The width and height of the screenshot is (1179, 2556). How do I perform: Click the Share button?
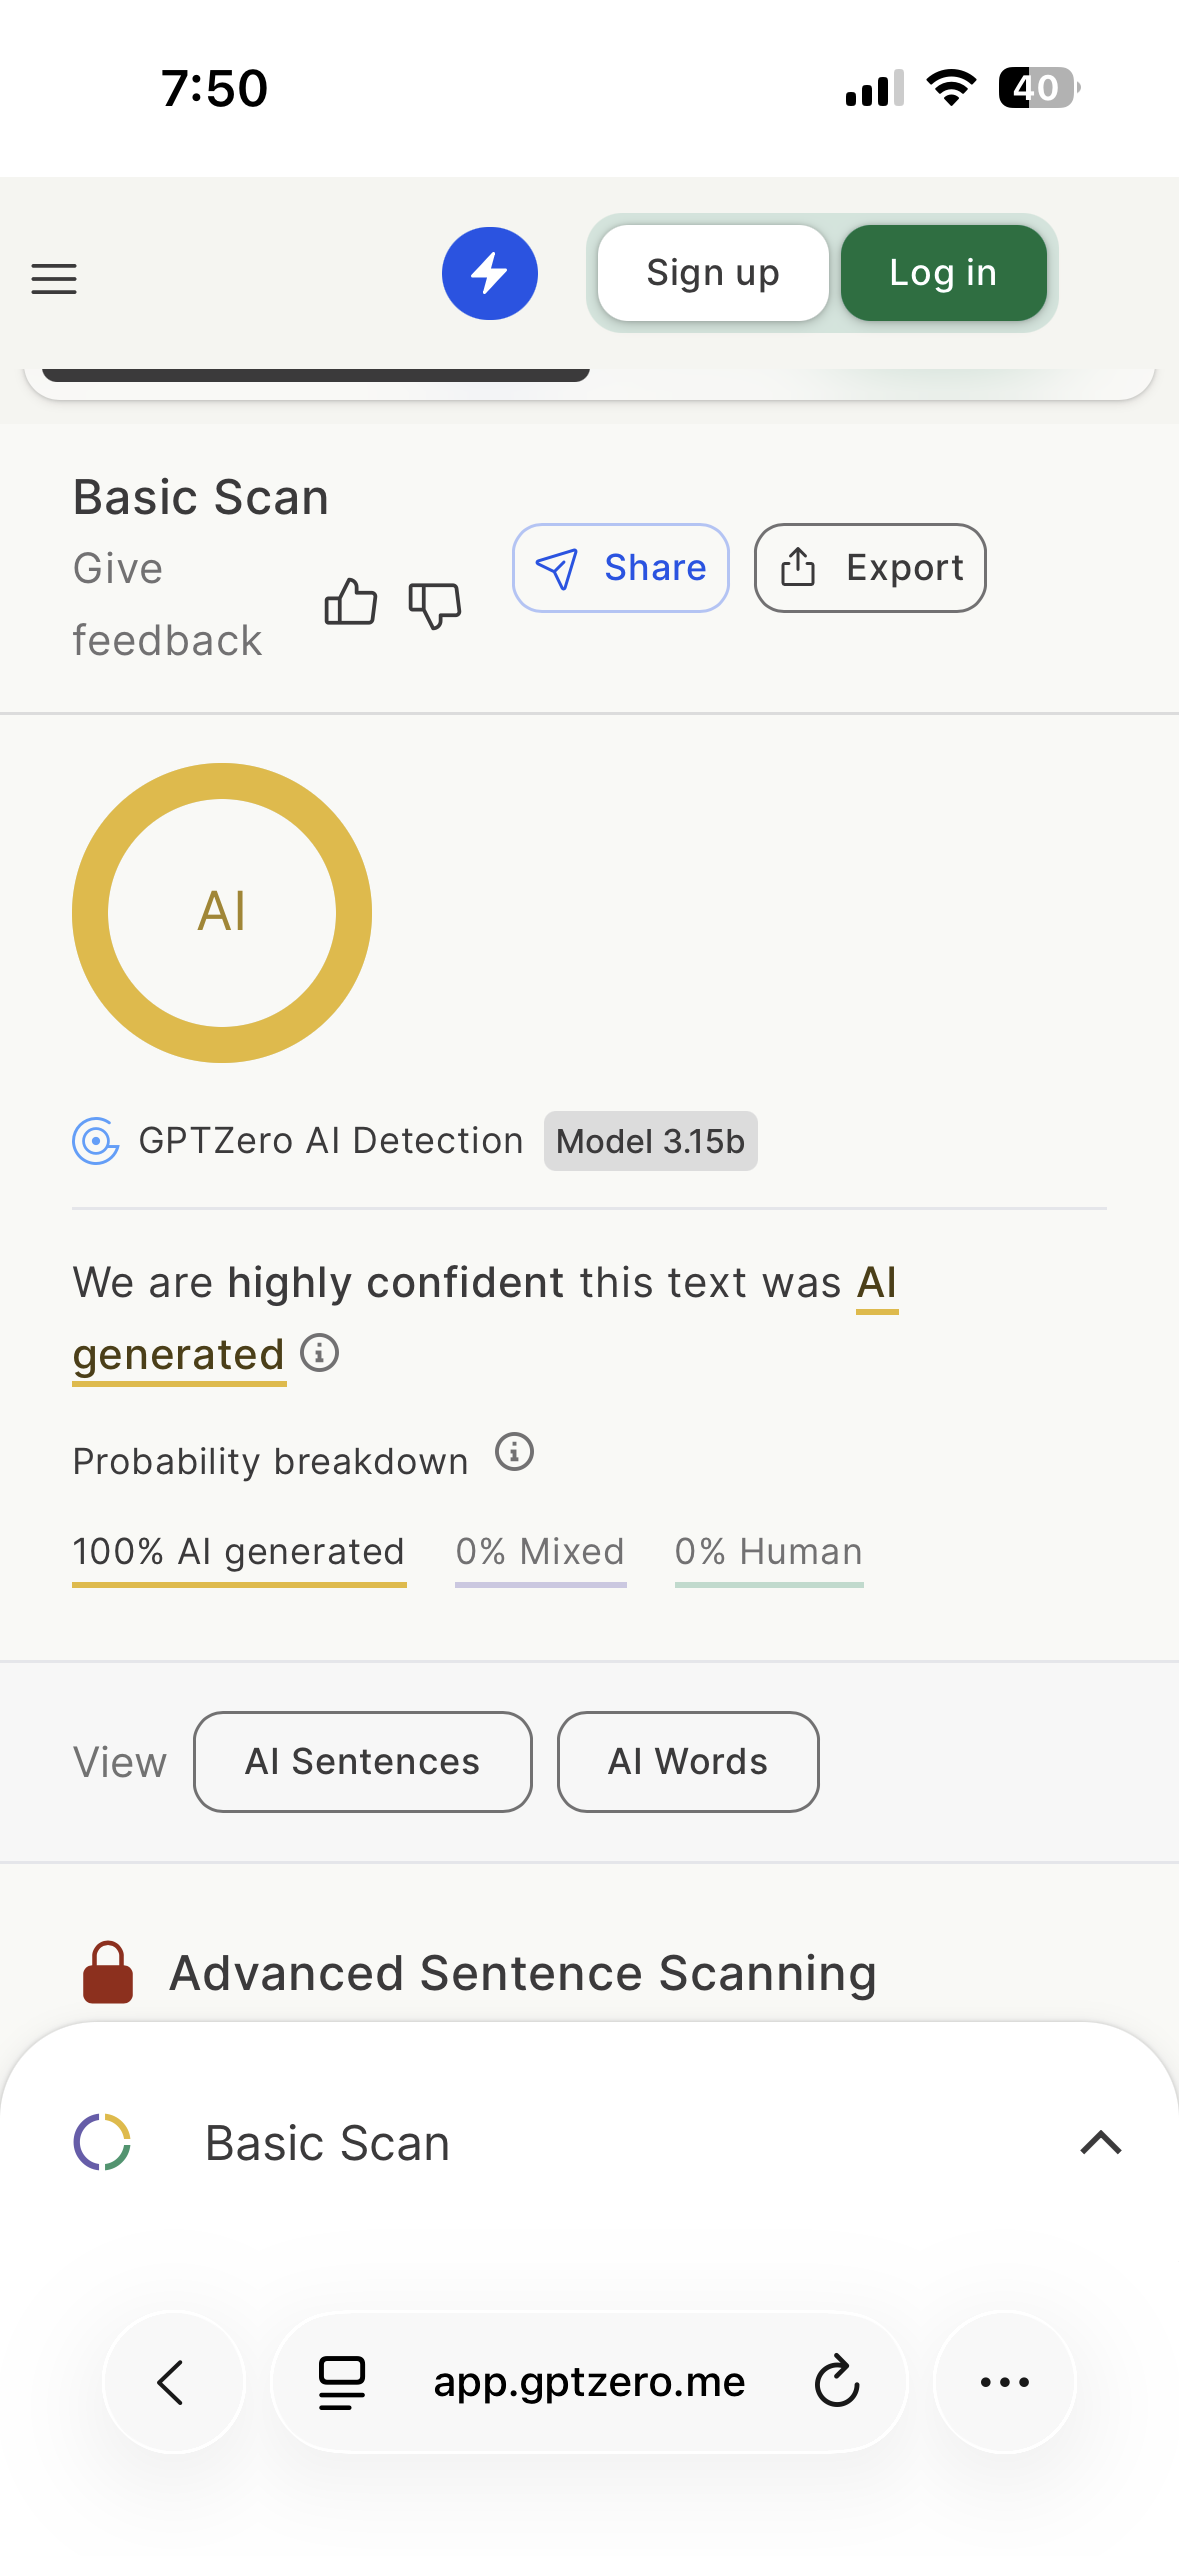[x=620, y=568]
